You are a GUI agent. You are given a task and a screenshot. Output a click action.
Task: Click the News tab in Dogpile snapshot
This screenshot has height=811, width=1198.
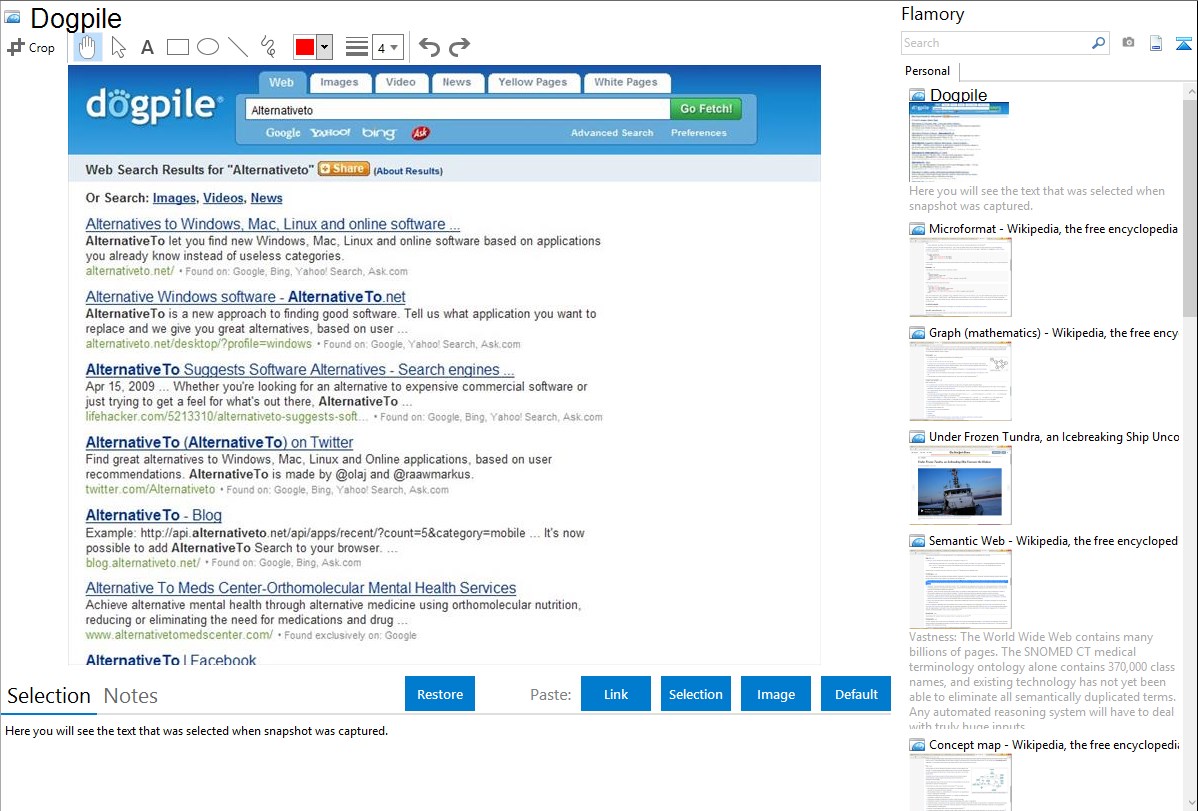(x=457, y=82)
